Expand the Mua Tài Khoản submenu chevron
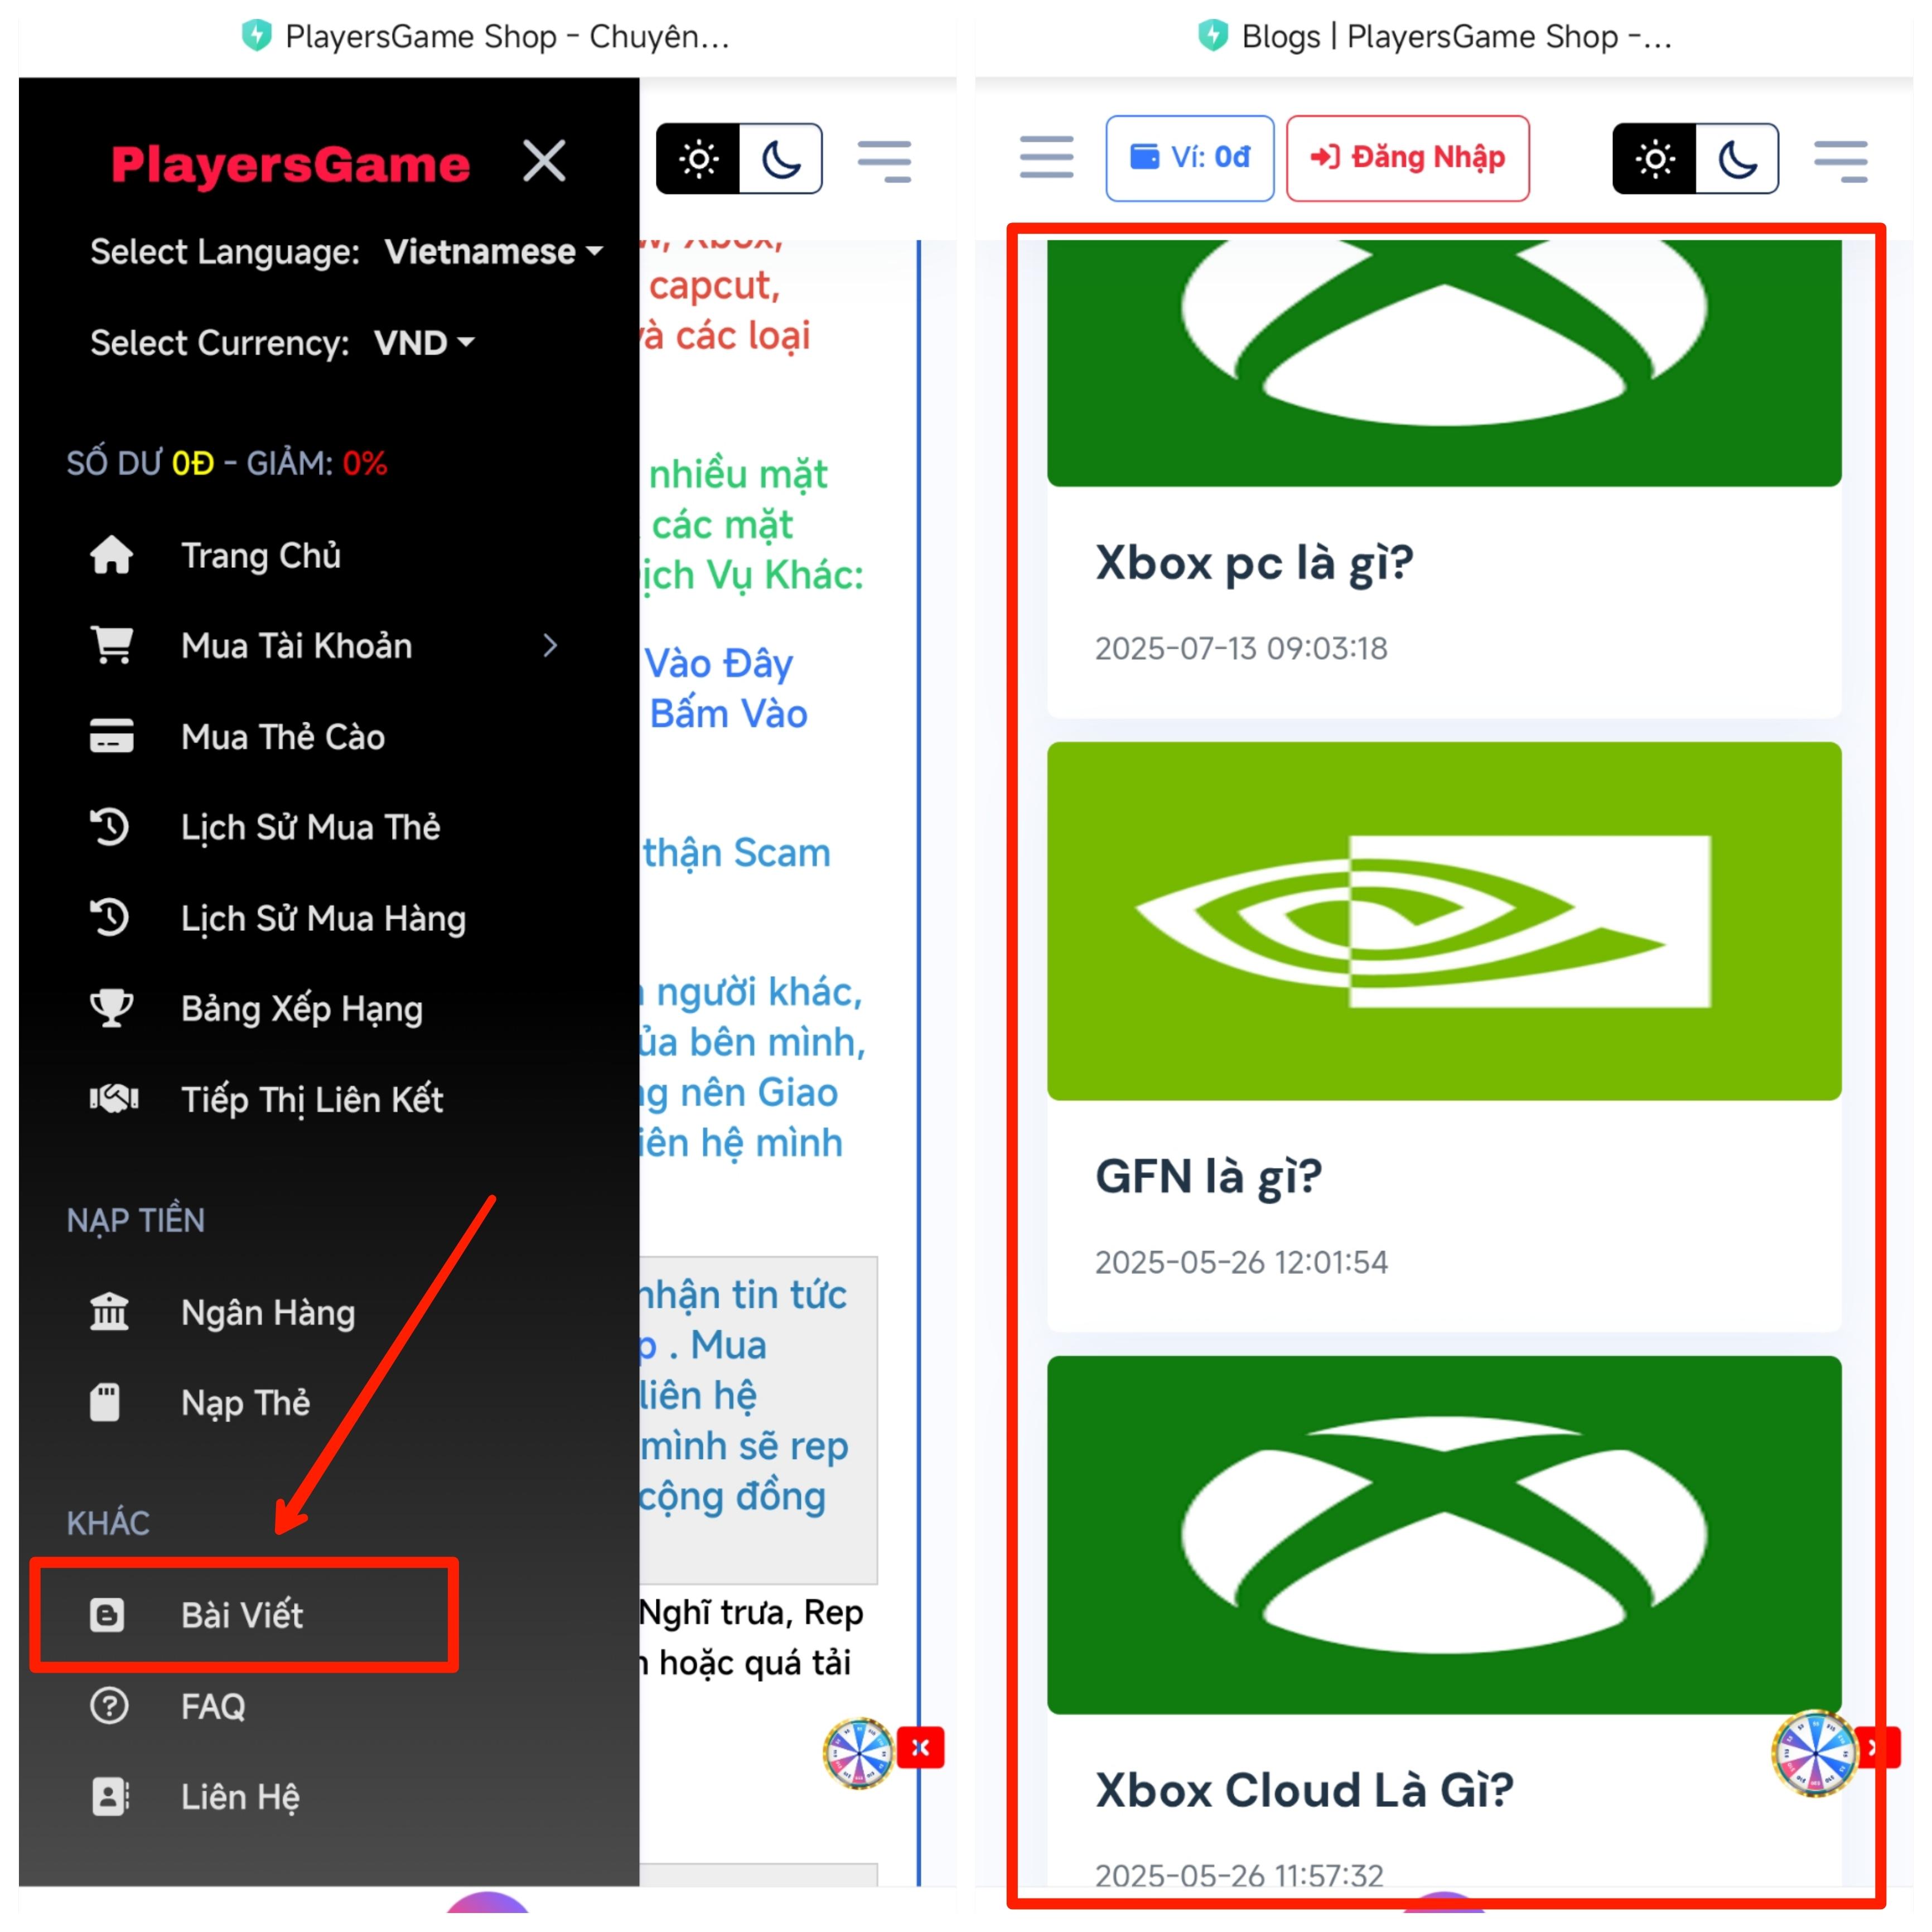The image size is (1932, 1932). [x=550, y=646]
